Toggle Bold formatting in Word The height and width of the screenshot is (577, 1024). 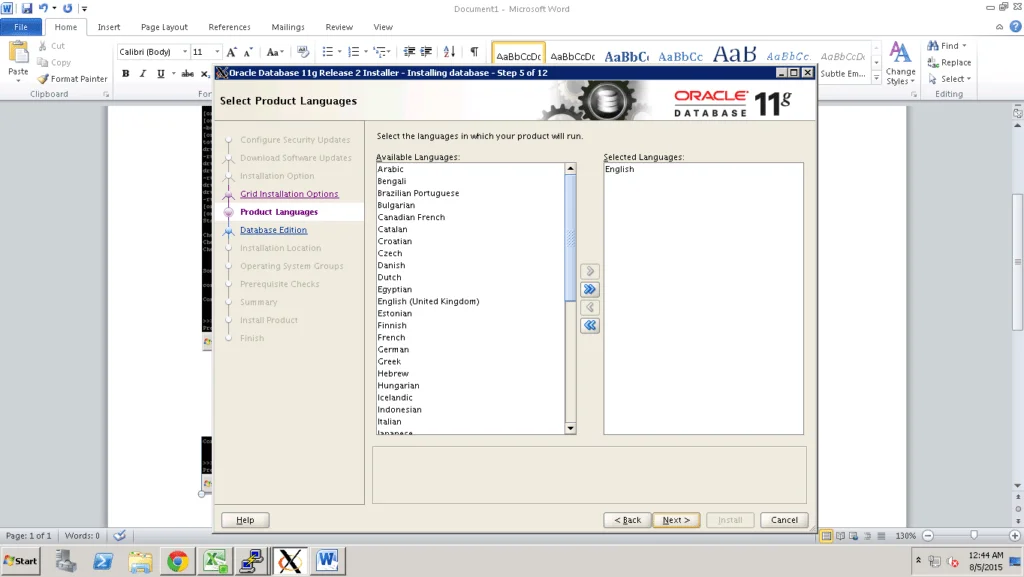125,74
